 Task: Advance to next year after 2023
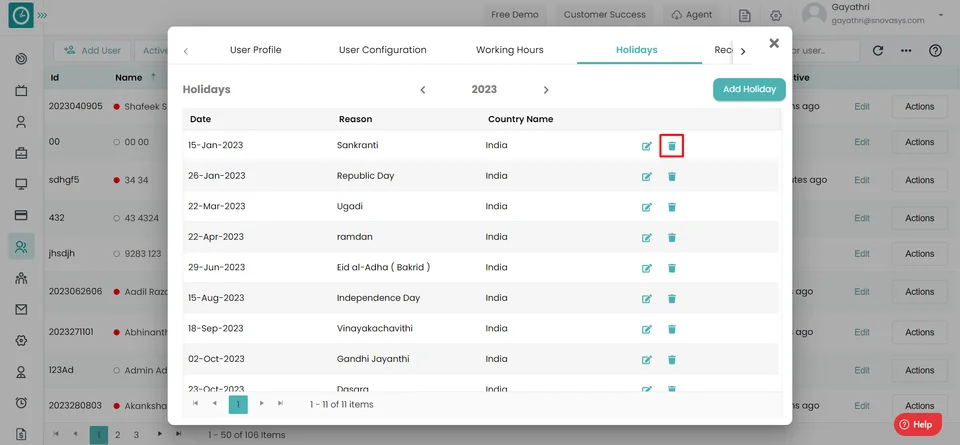(546, 90)
